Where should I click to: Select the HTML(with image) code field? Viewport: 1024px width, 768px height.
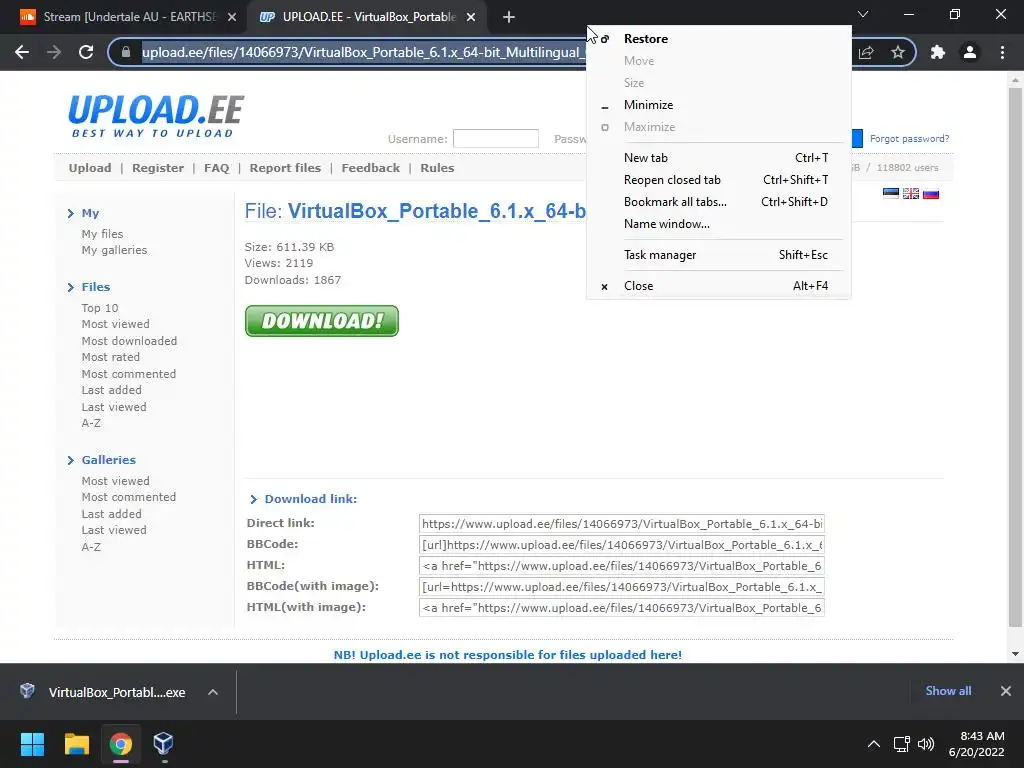click(x=622, y=608)
